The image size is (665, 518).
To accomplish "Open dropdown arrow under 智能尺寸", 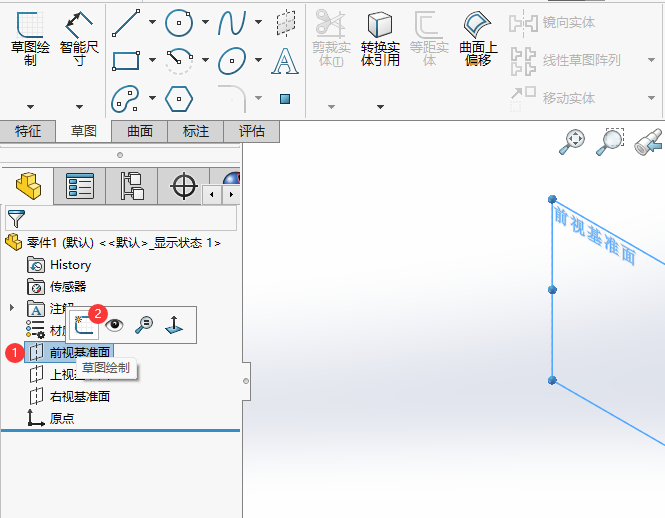I will coord(79,106).
